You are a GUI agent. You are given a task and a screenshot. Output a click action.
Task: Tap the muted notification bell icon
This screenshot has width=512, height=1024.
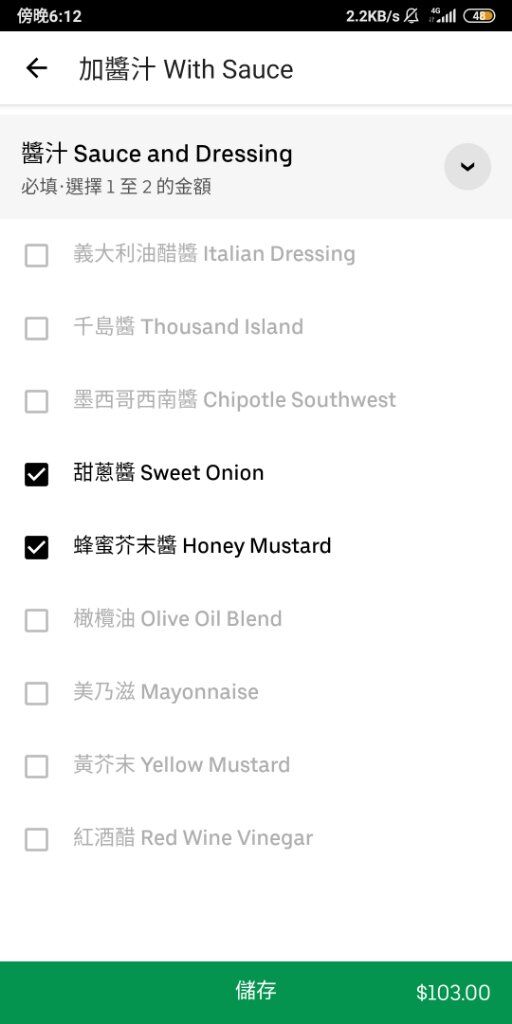[411, 16]
